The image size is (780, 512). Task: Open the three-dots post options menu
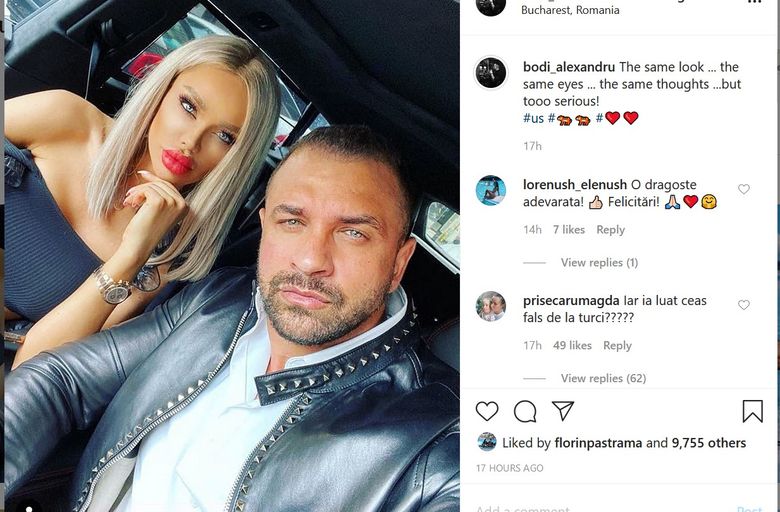755,2
